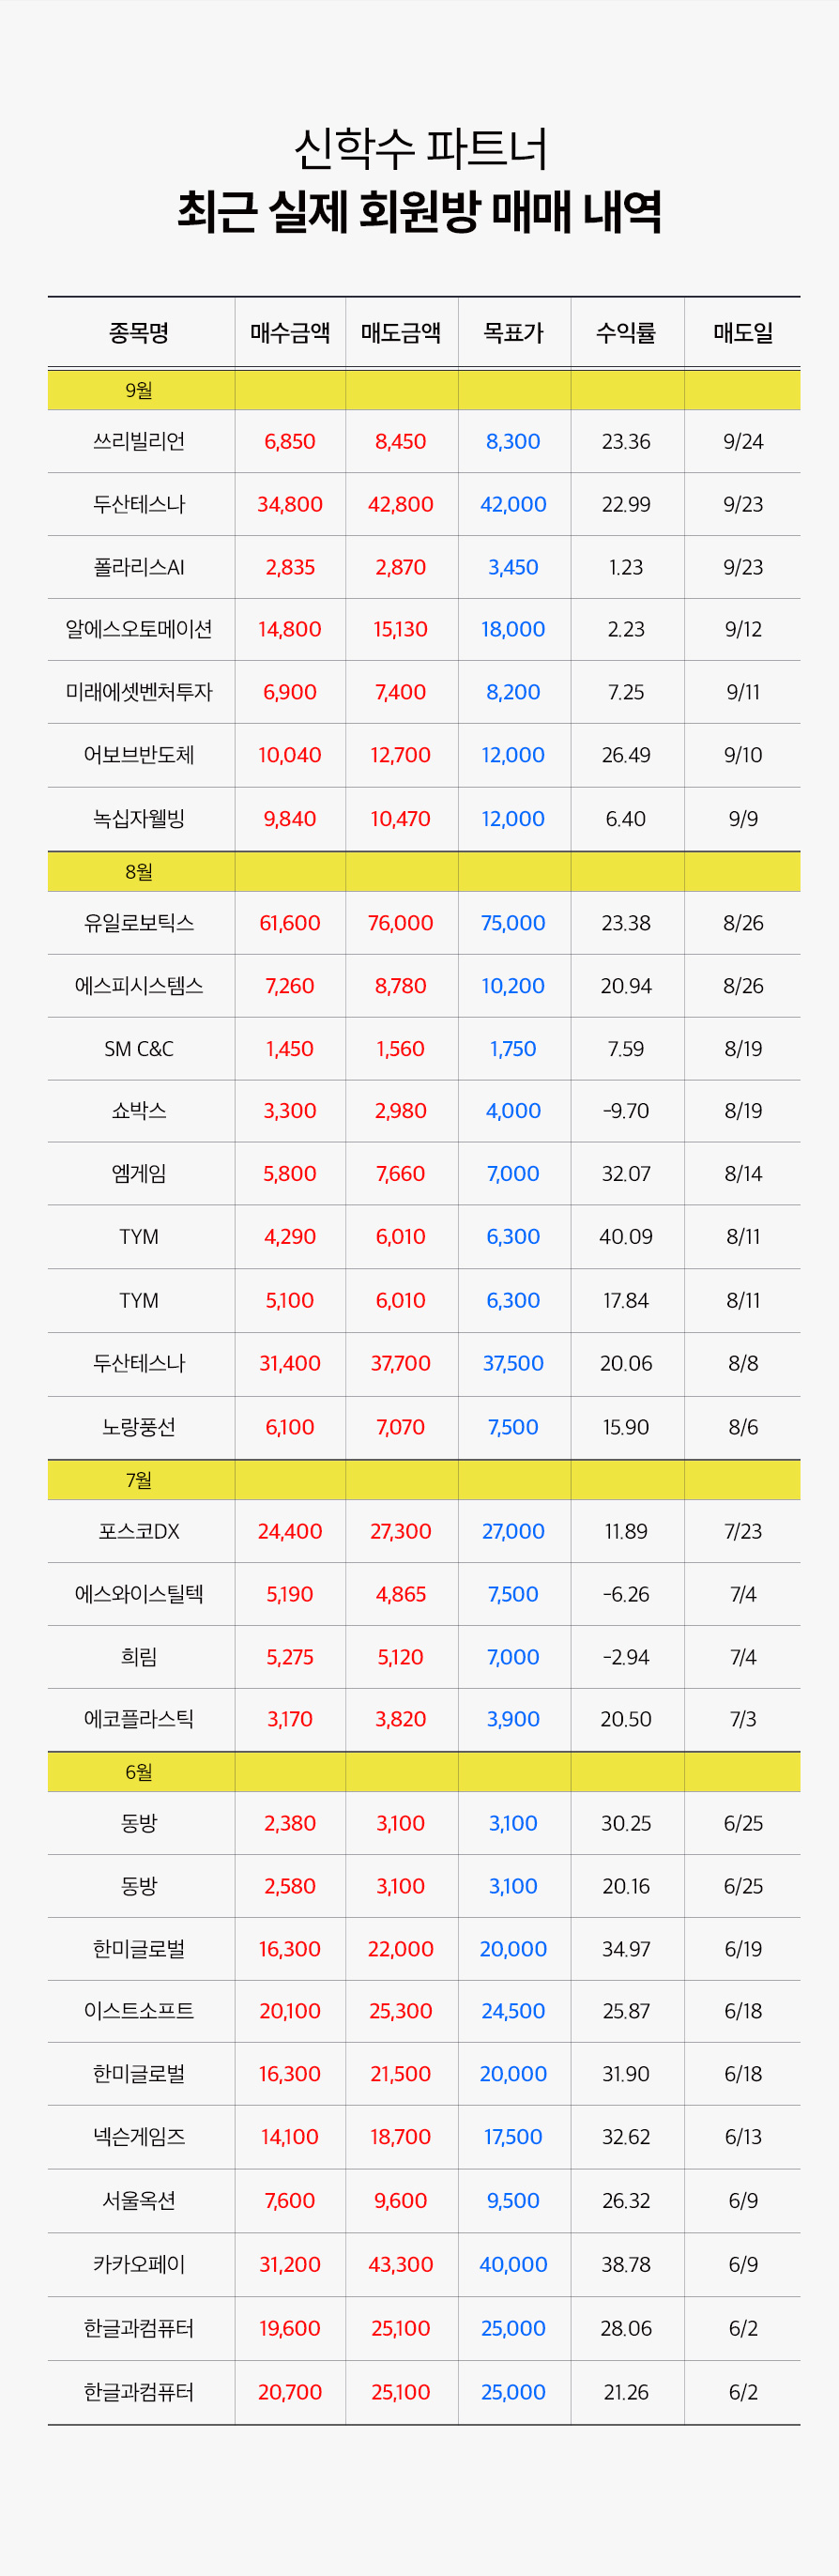Click the 매수금액 column header
This screenshot has height=2576, width=839.
(290, 333)
